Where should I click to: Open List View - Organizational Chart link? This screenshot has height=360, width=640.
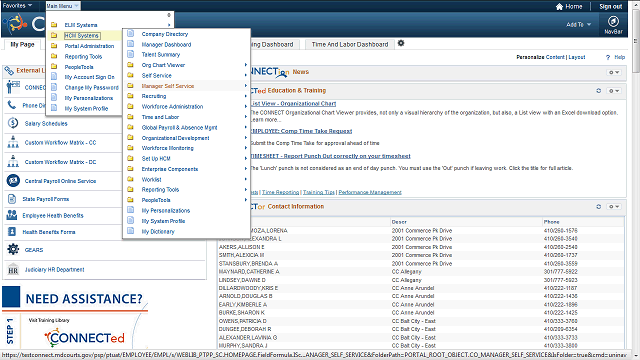pyautogui.click(x=293, y=104)
